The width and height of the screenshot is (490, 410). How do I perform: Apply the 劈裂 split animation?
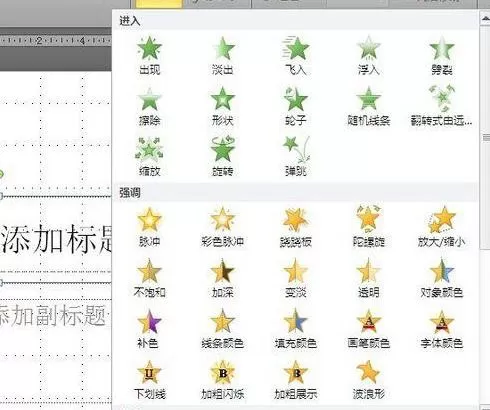[x=441, y=56]
